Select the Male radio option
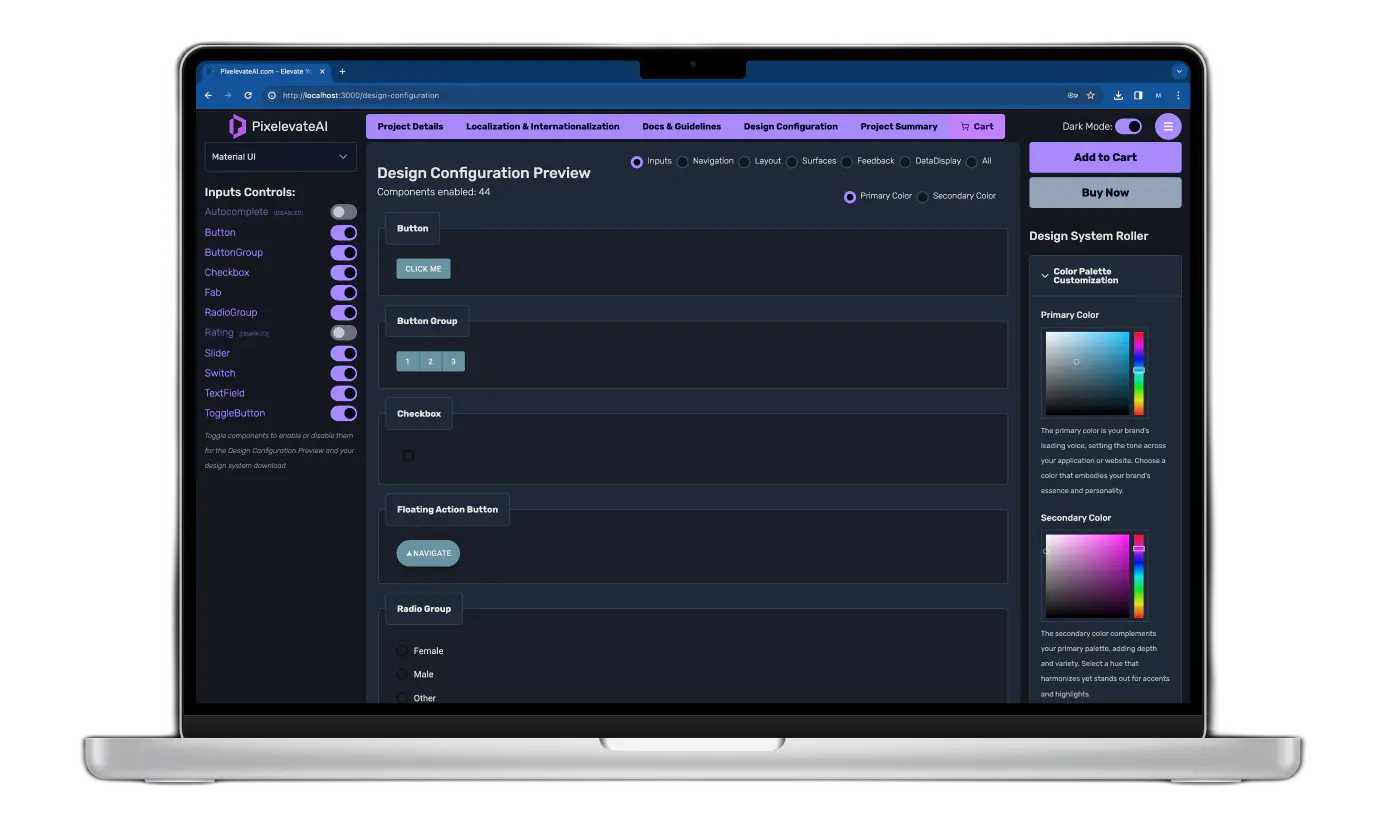The height and width of the screenshot is (826, 1389). click(x=403, y=674)
